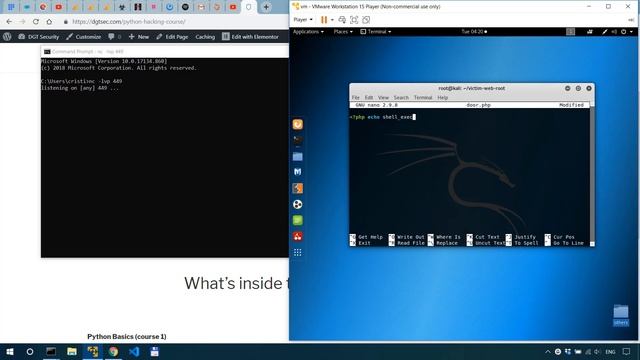Open DGT Security site link in admin bar
This screenshot has height=360, width=640.
pos(39,36)
